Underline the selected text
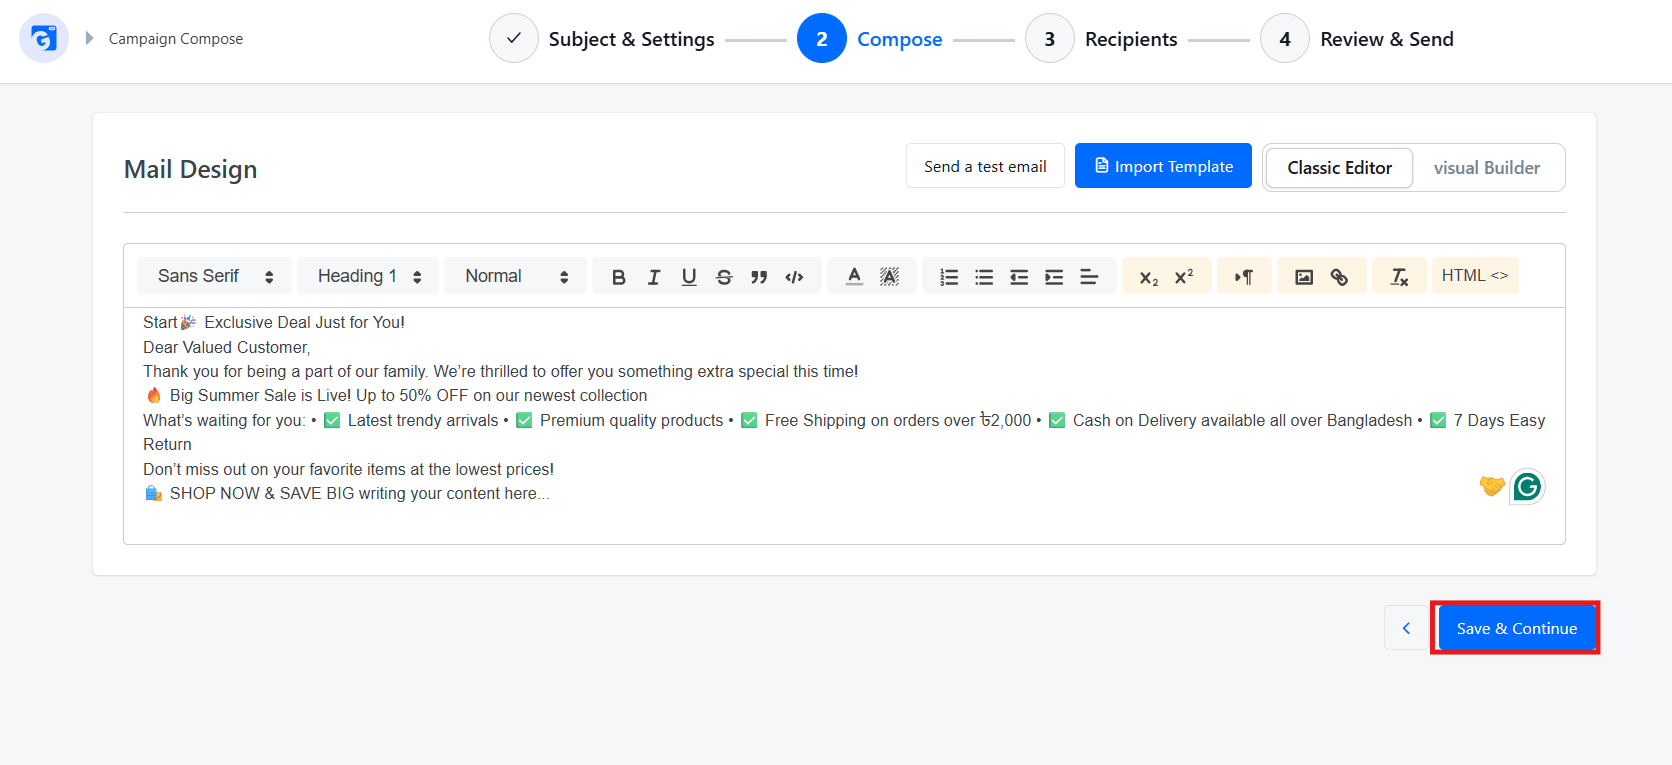The image size is (1672, 765). point(689,277)
